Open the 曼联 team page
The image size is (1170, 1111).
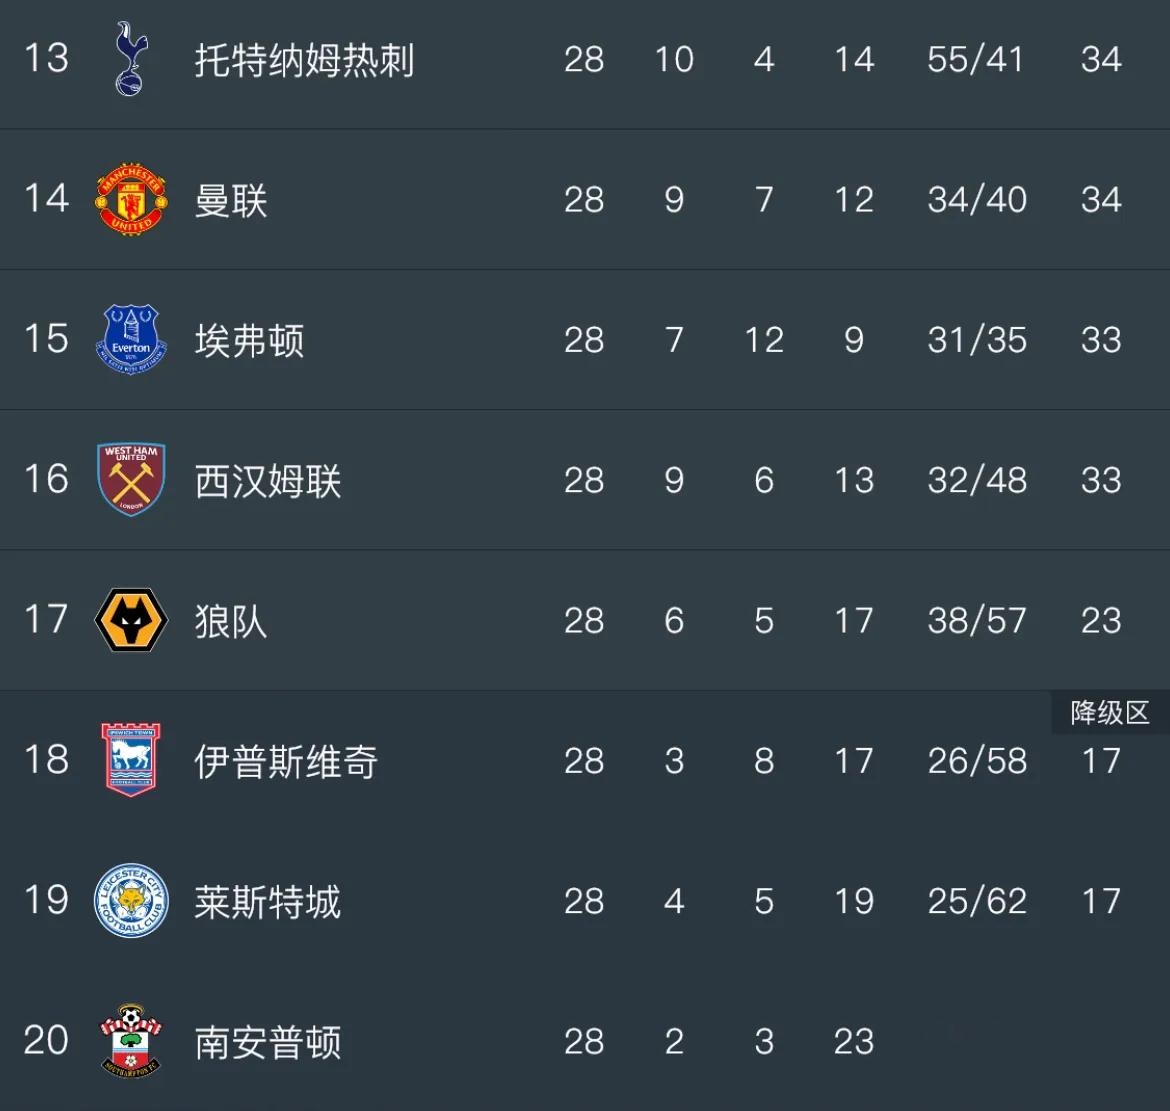click(x=230, y=200)
